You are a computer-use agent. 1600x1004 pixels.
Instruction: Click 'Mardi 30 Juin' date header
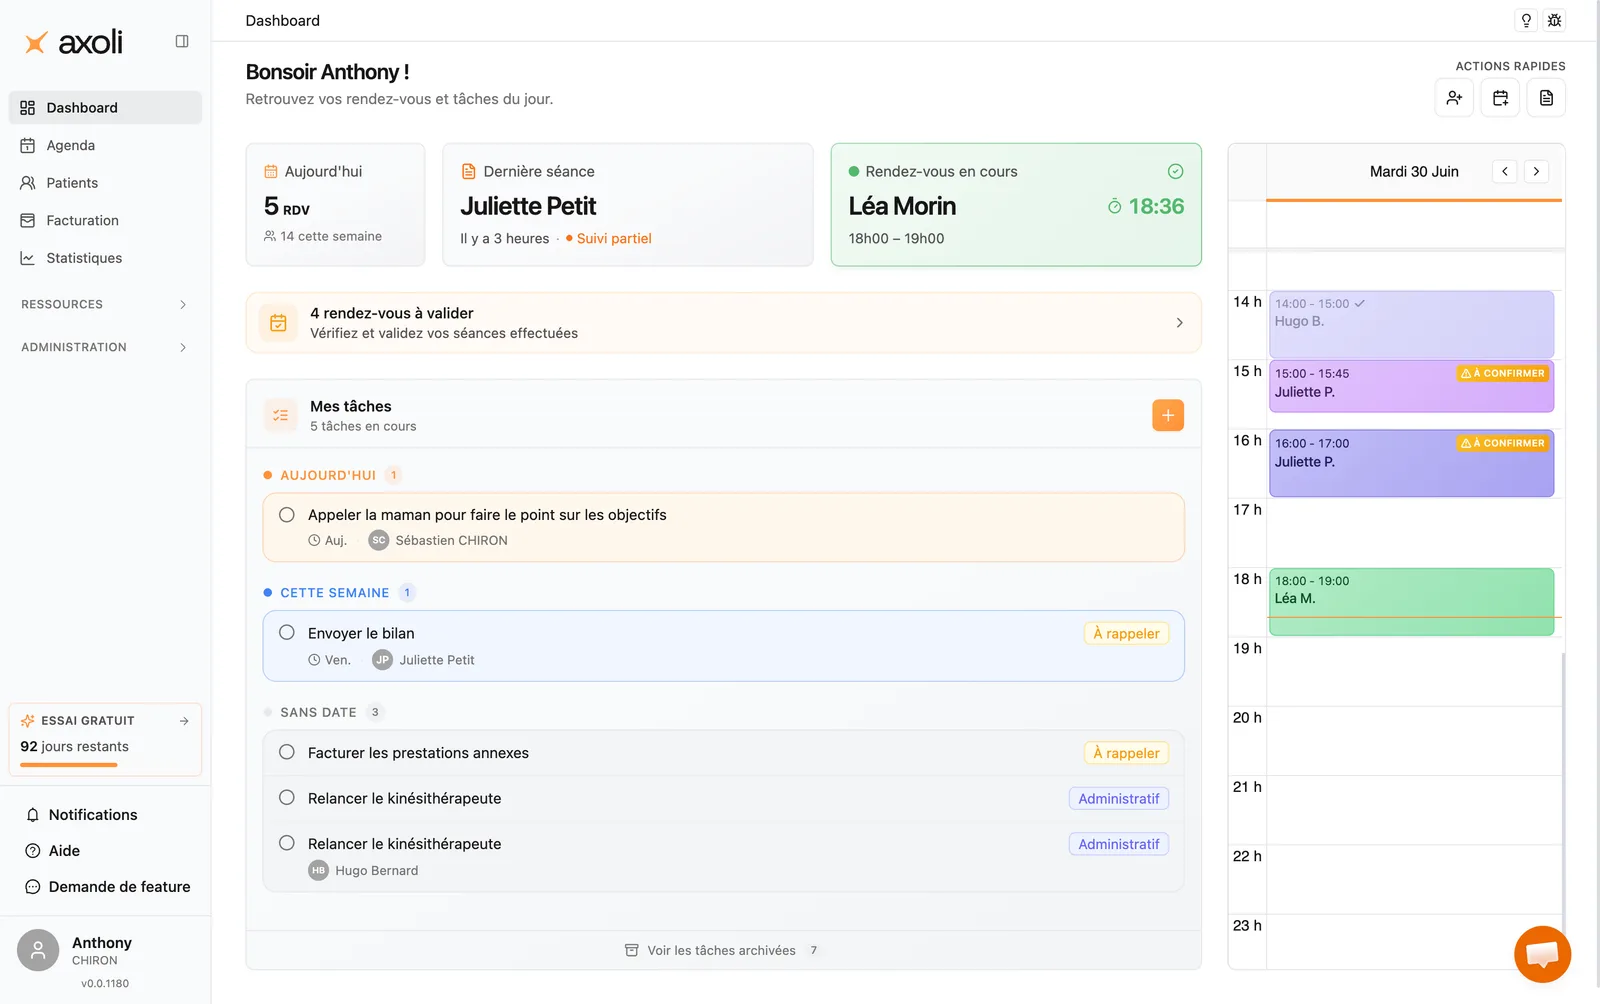coord(1414,171)
